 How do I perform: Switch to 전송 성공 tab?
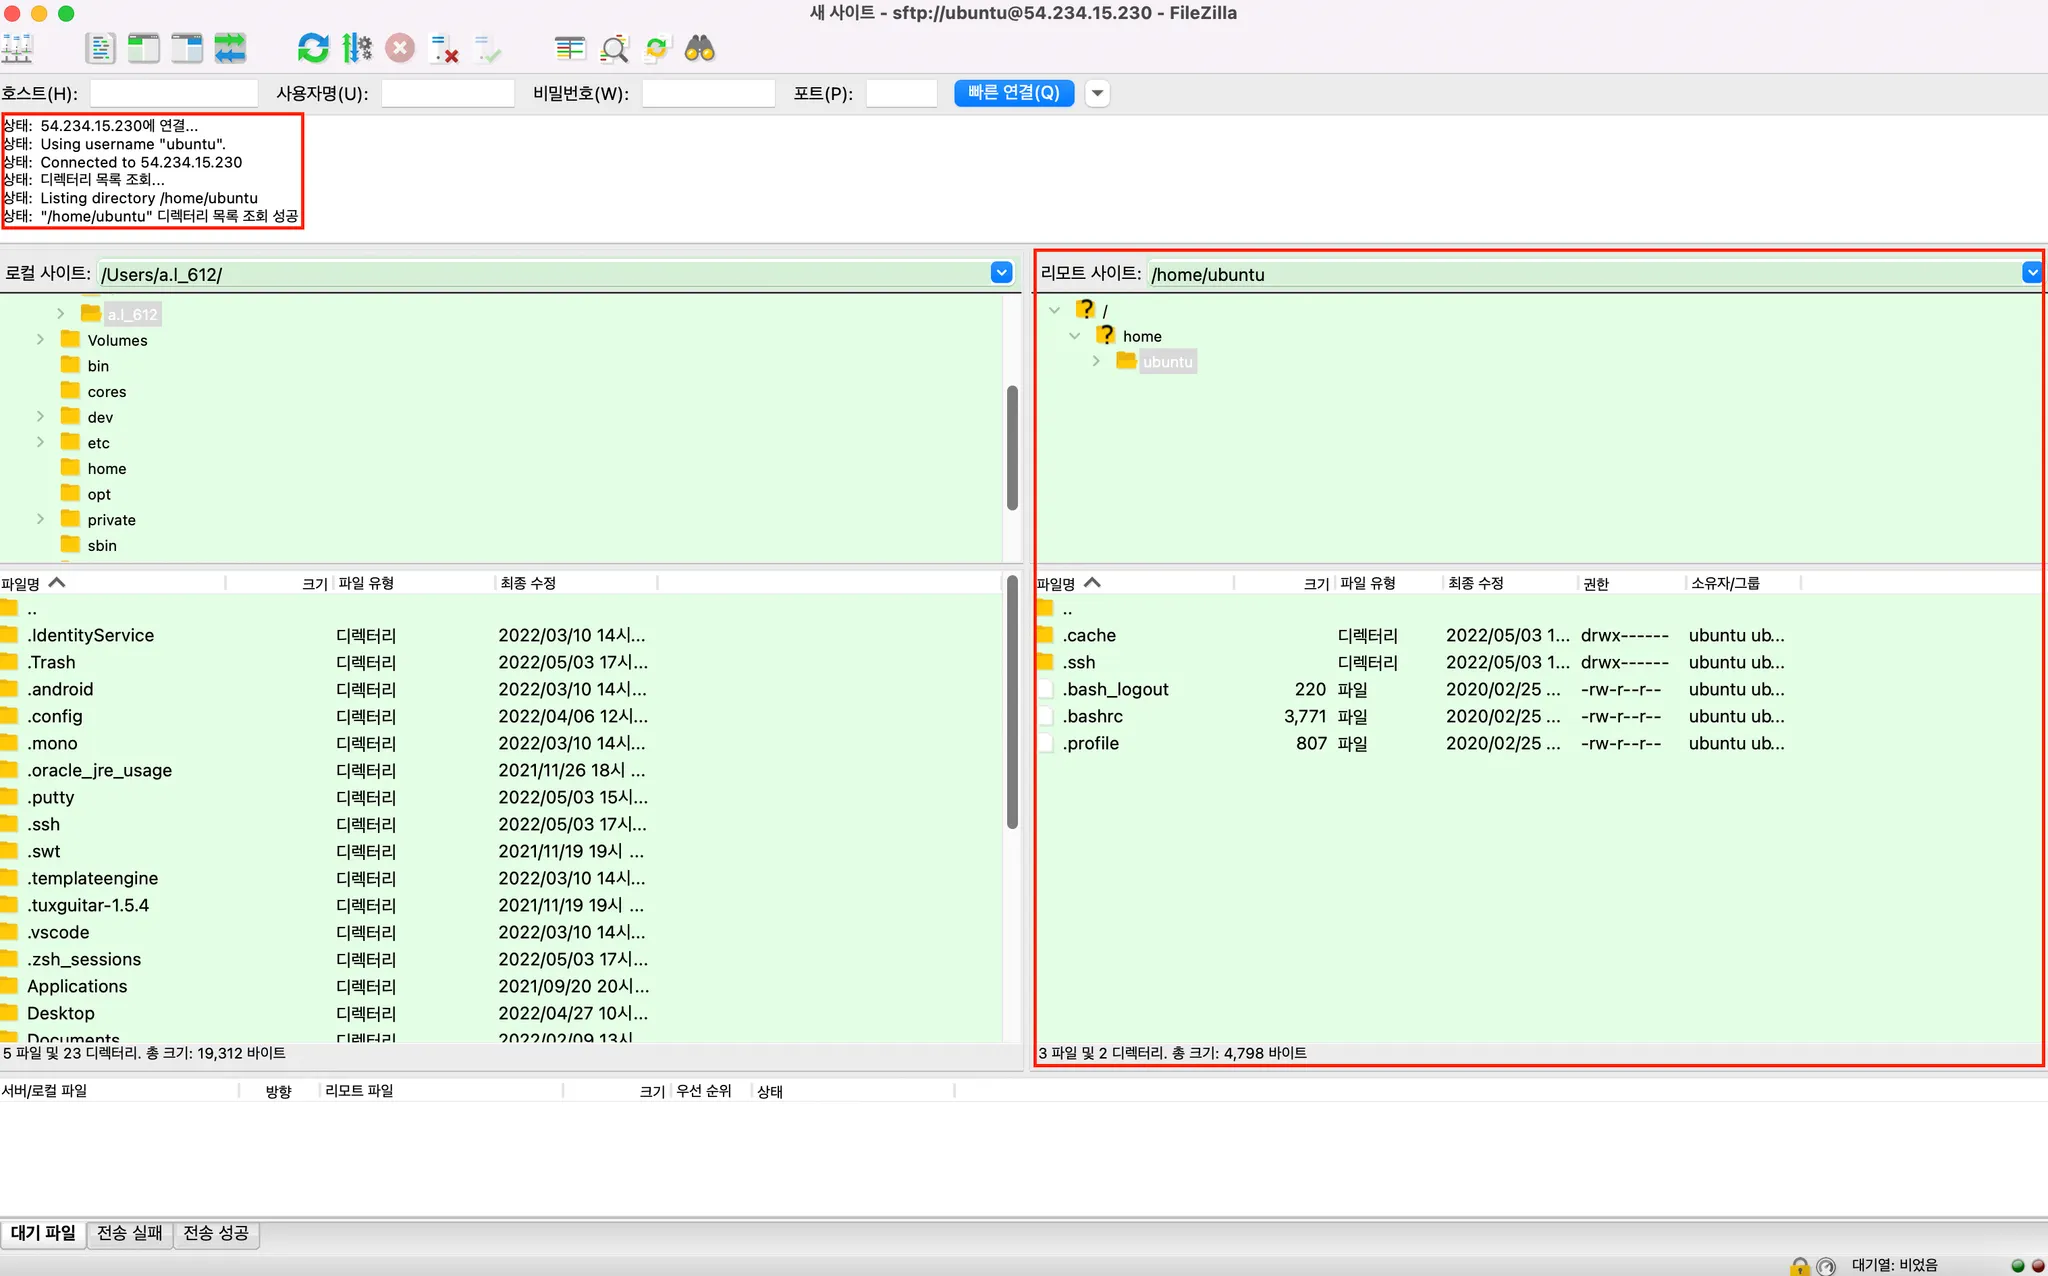click(216, 1233)
